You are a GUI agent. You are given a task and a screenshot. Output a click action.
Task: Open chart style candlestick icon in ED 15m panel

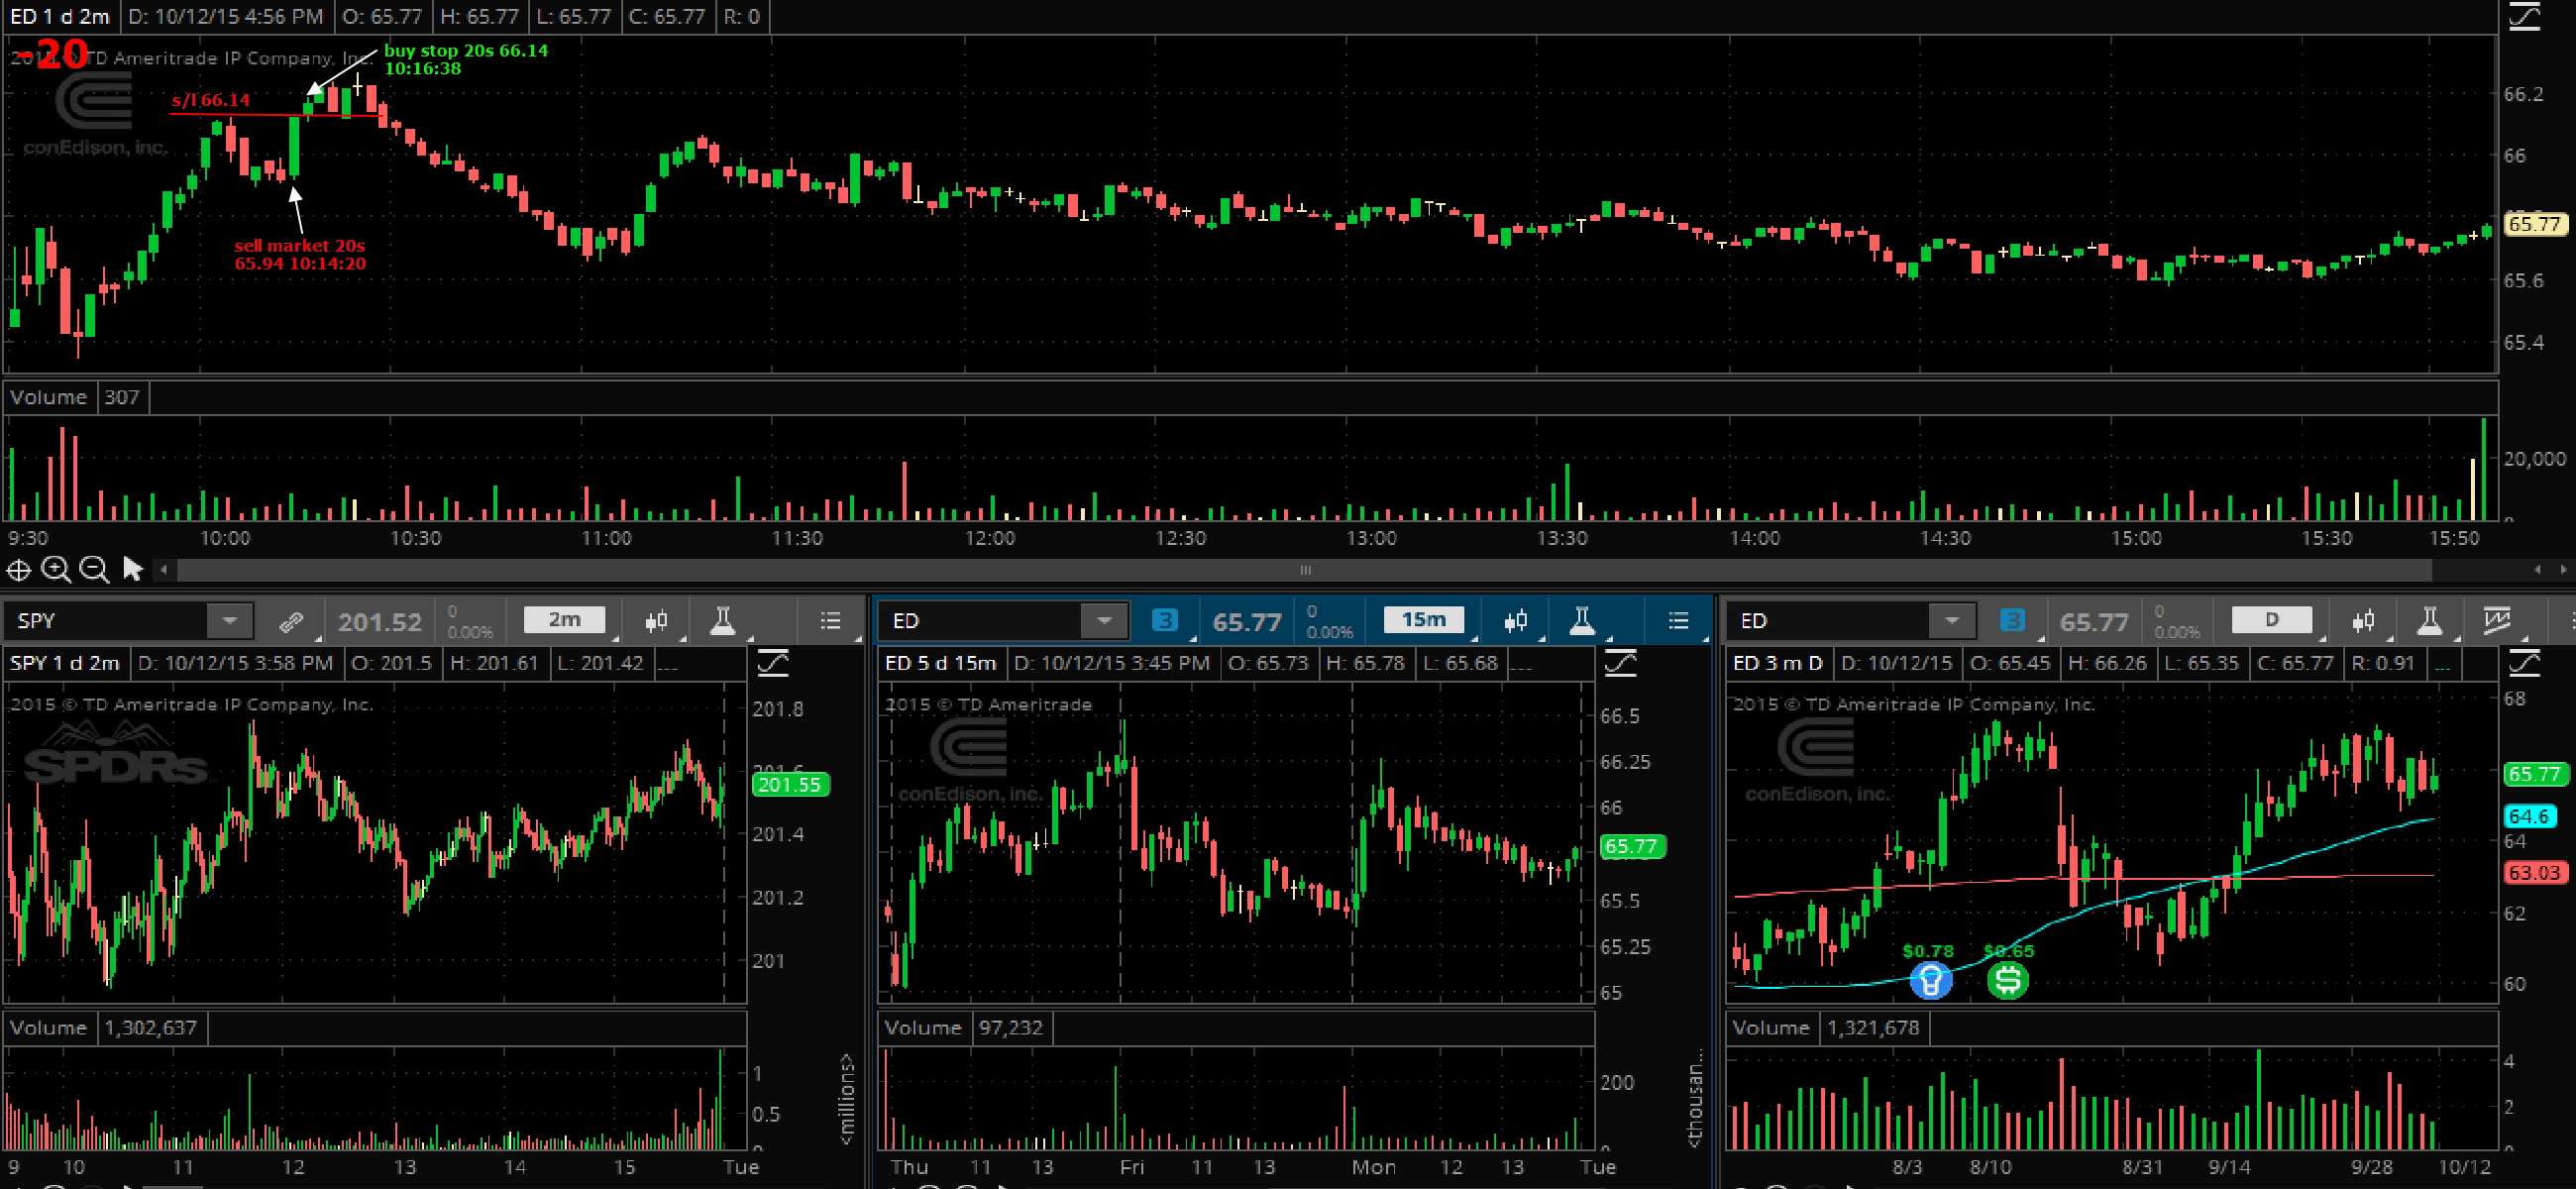click(1515, 622)
